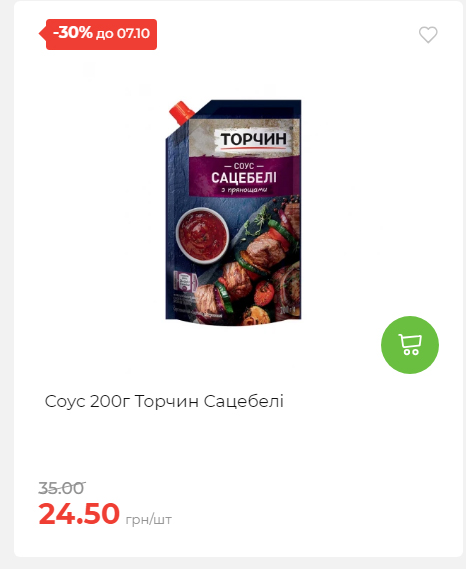
Task: Click the word Торчин in the product title
Action: (x=167, y=402)
